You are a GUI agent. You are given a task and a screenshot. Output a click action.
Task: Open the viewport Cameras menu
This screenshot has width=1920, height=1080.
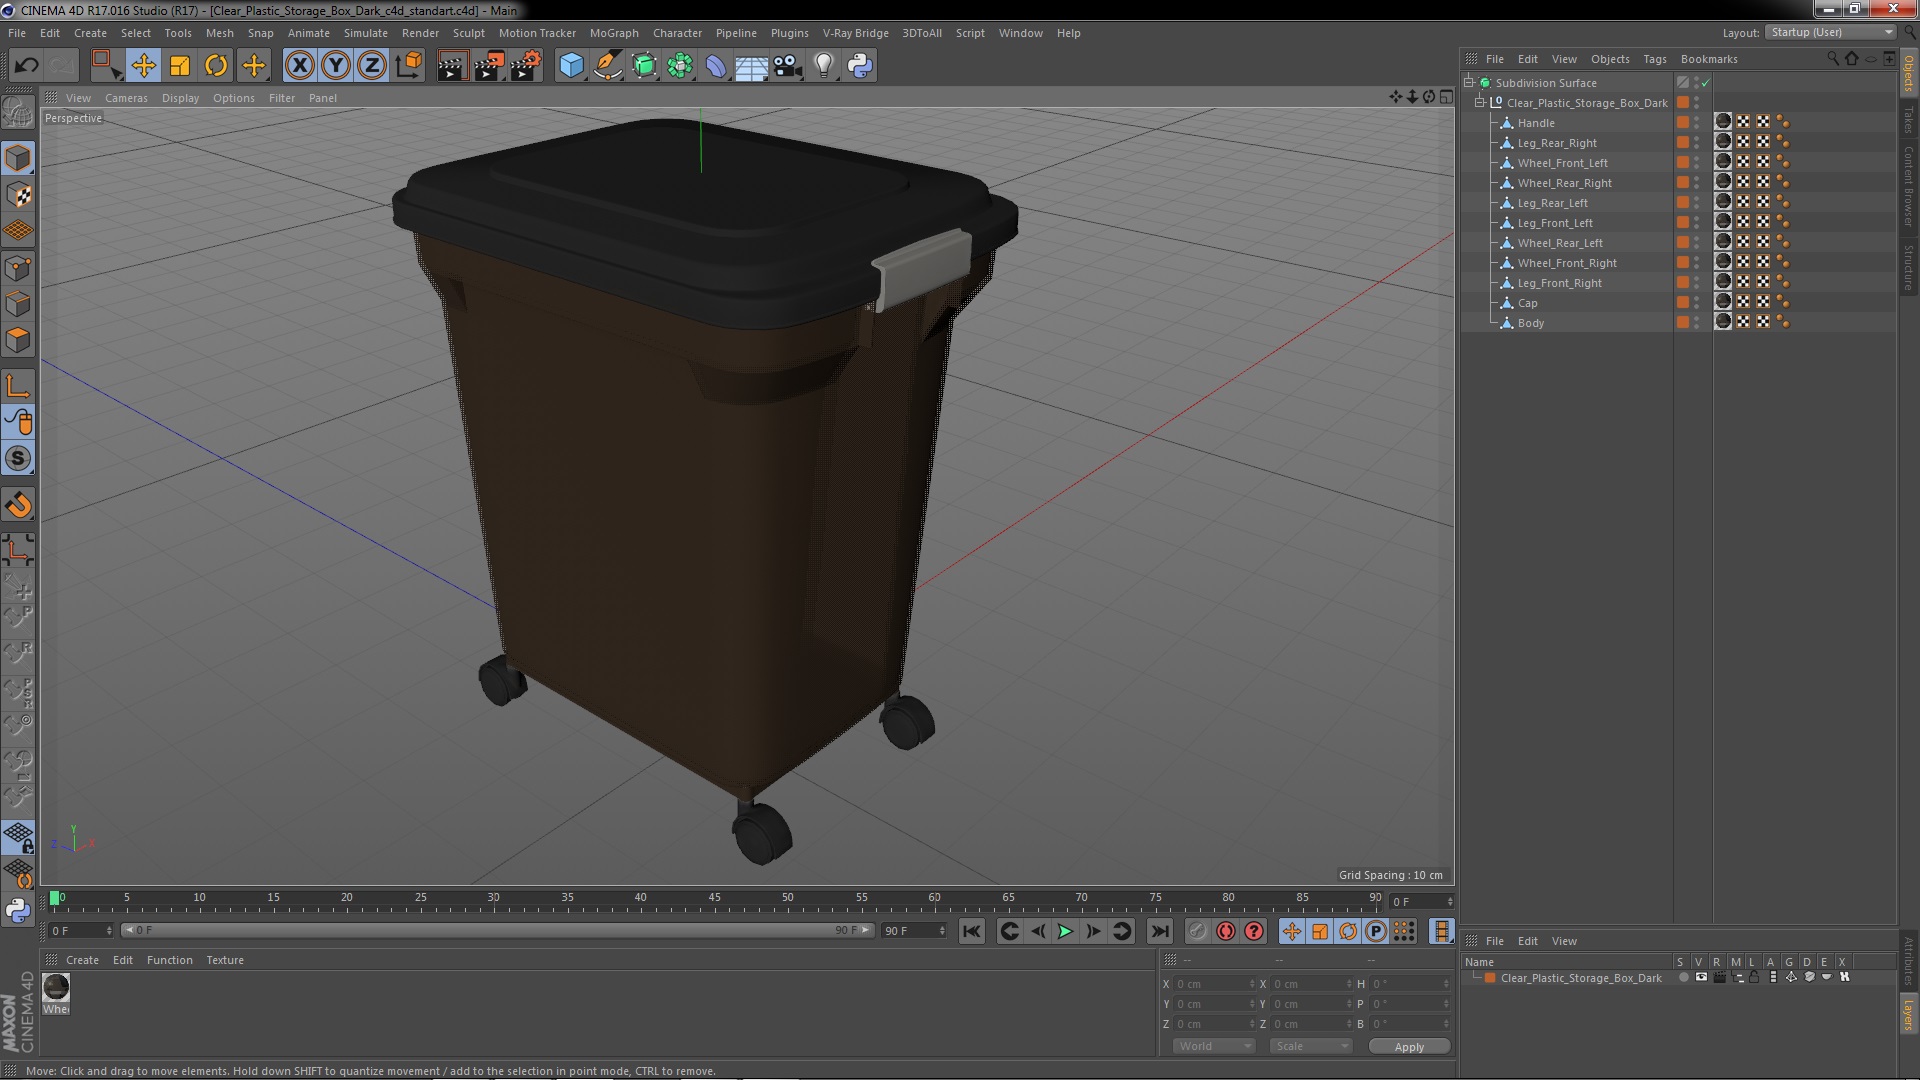pyautogui.click(x=126, y=98)
